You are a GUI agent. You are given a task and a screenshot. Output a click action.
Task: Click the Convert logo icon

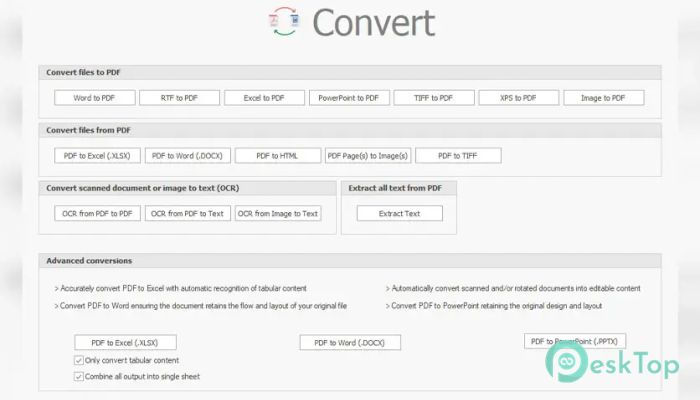tap(284, 21)
